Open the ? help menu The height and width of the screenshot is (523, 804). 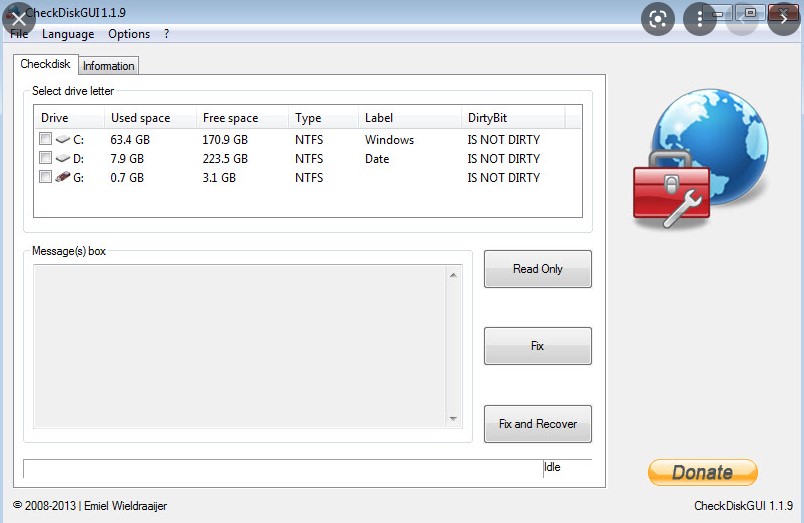[167, 34]
